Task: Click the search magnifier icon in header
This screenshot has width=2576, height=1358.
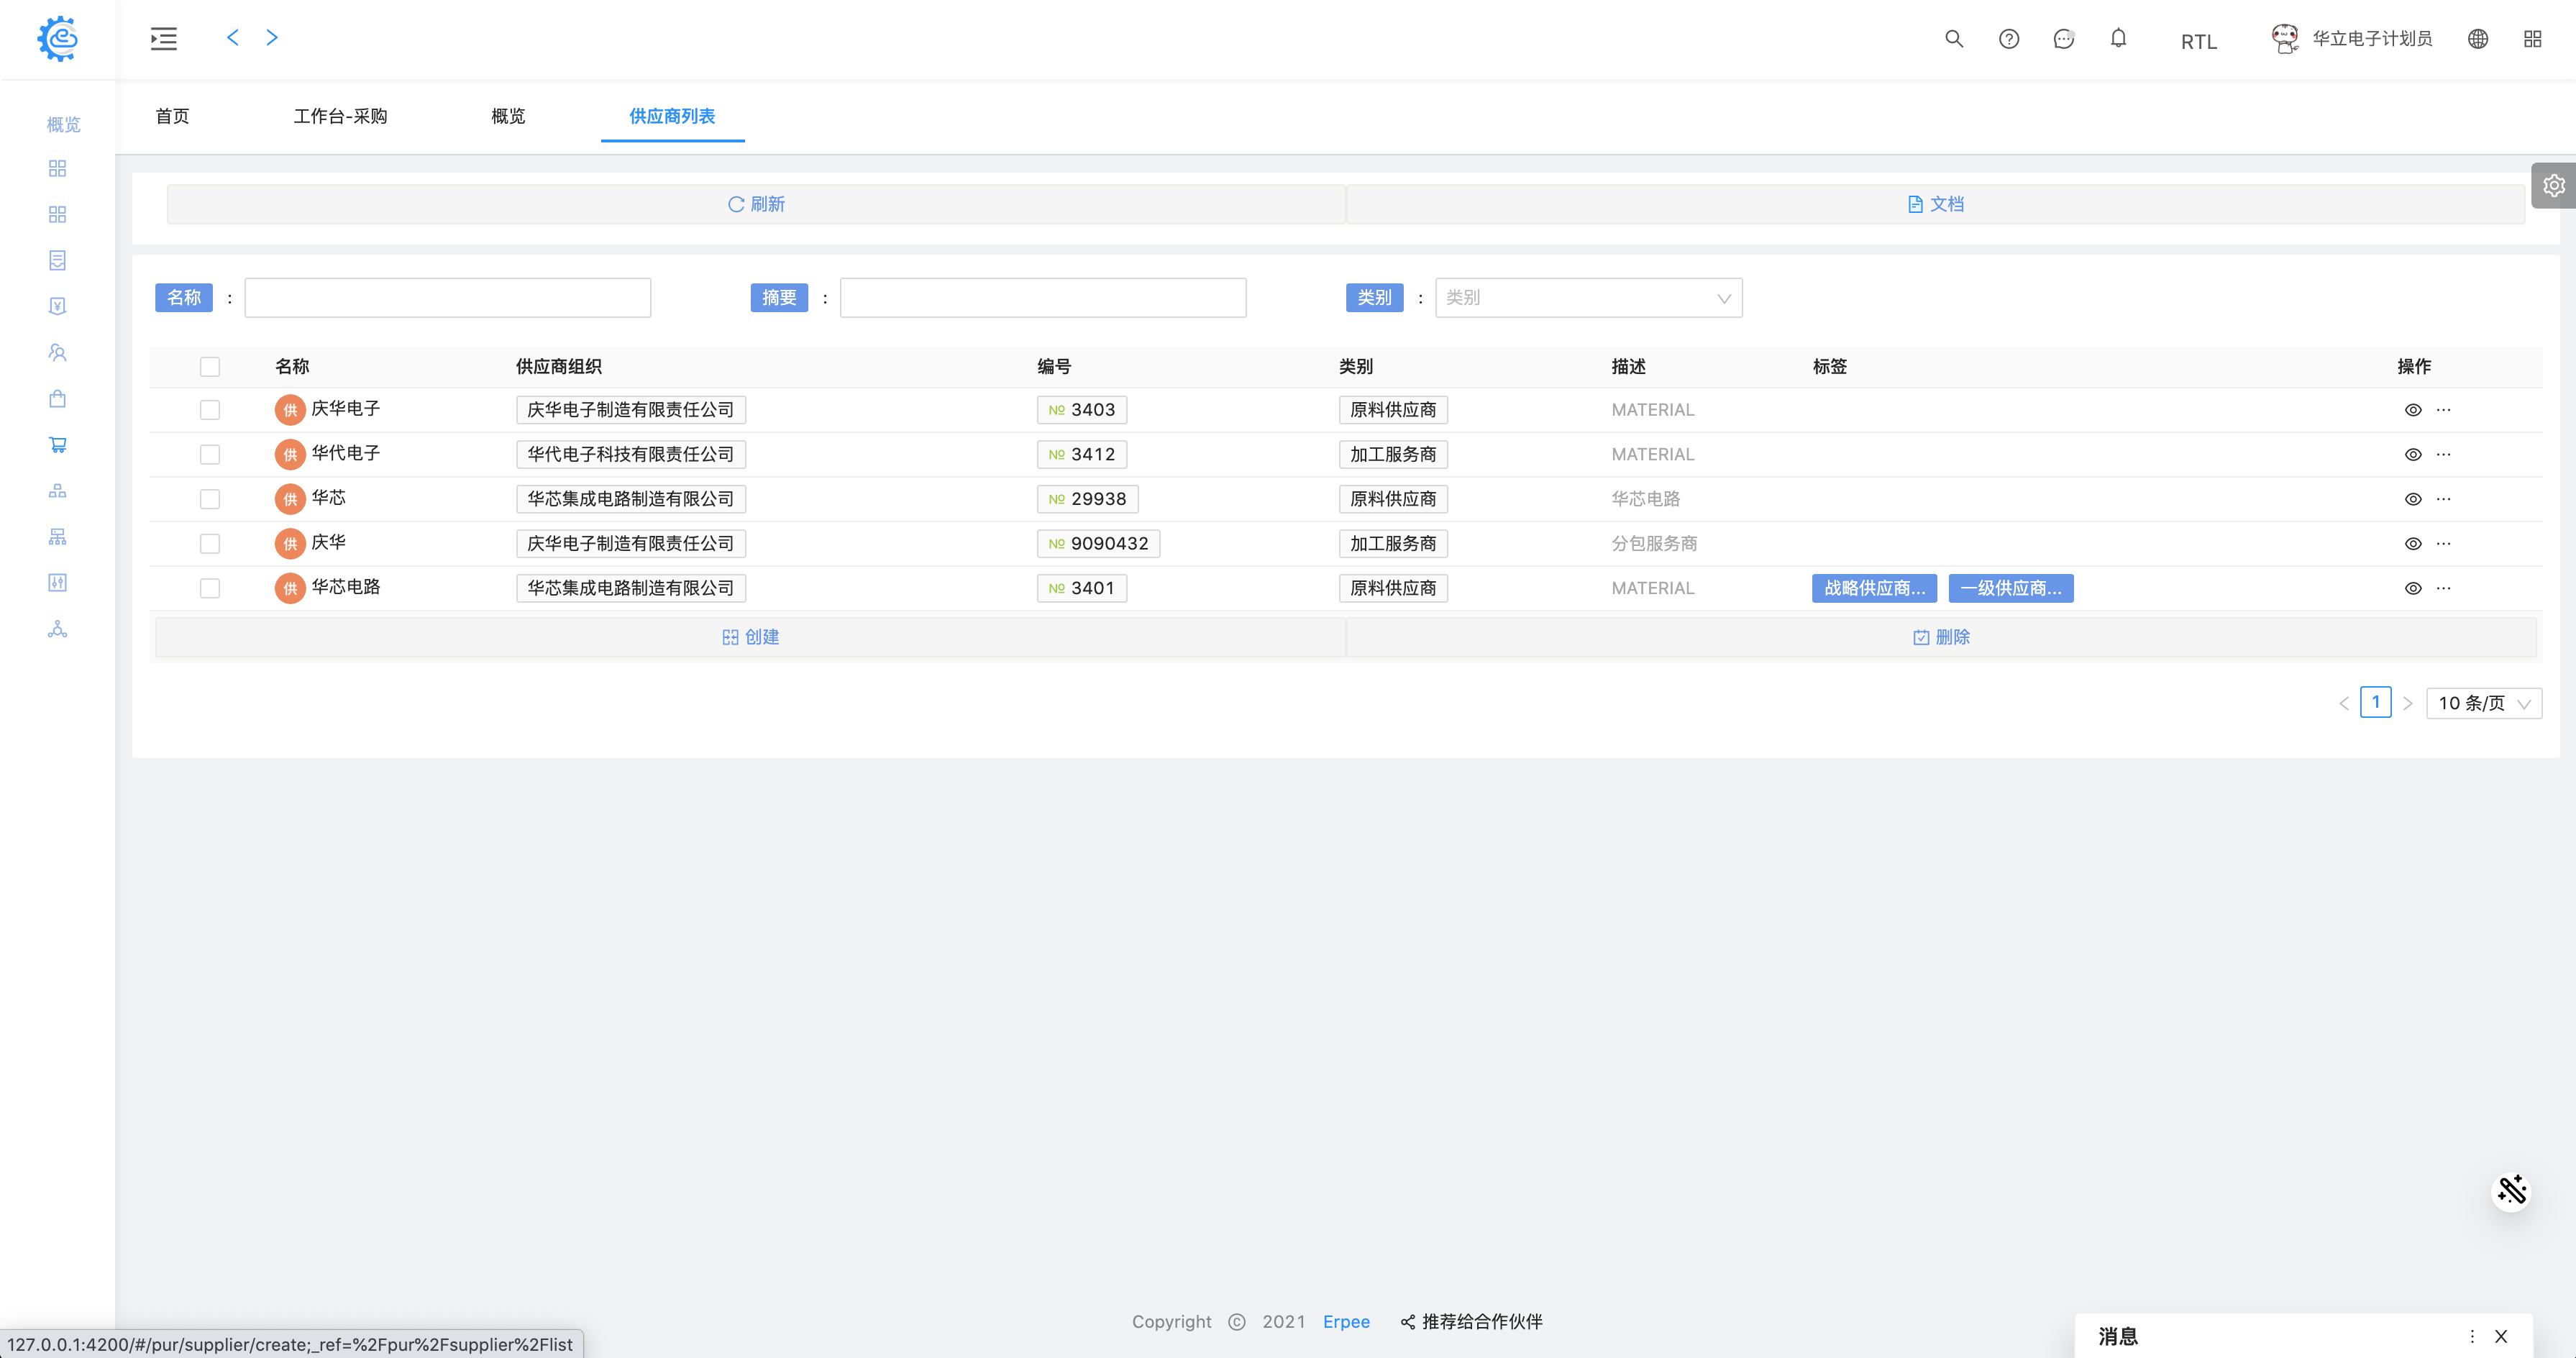Action: coord(1953,39)
